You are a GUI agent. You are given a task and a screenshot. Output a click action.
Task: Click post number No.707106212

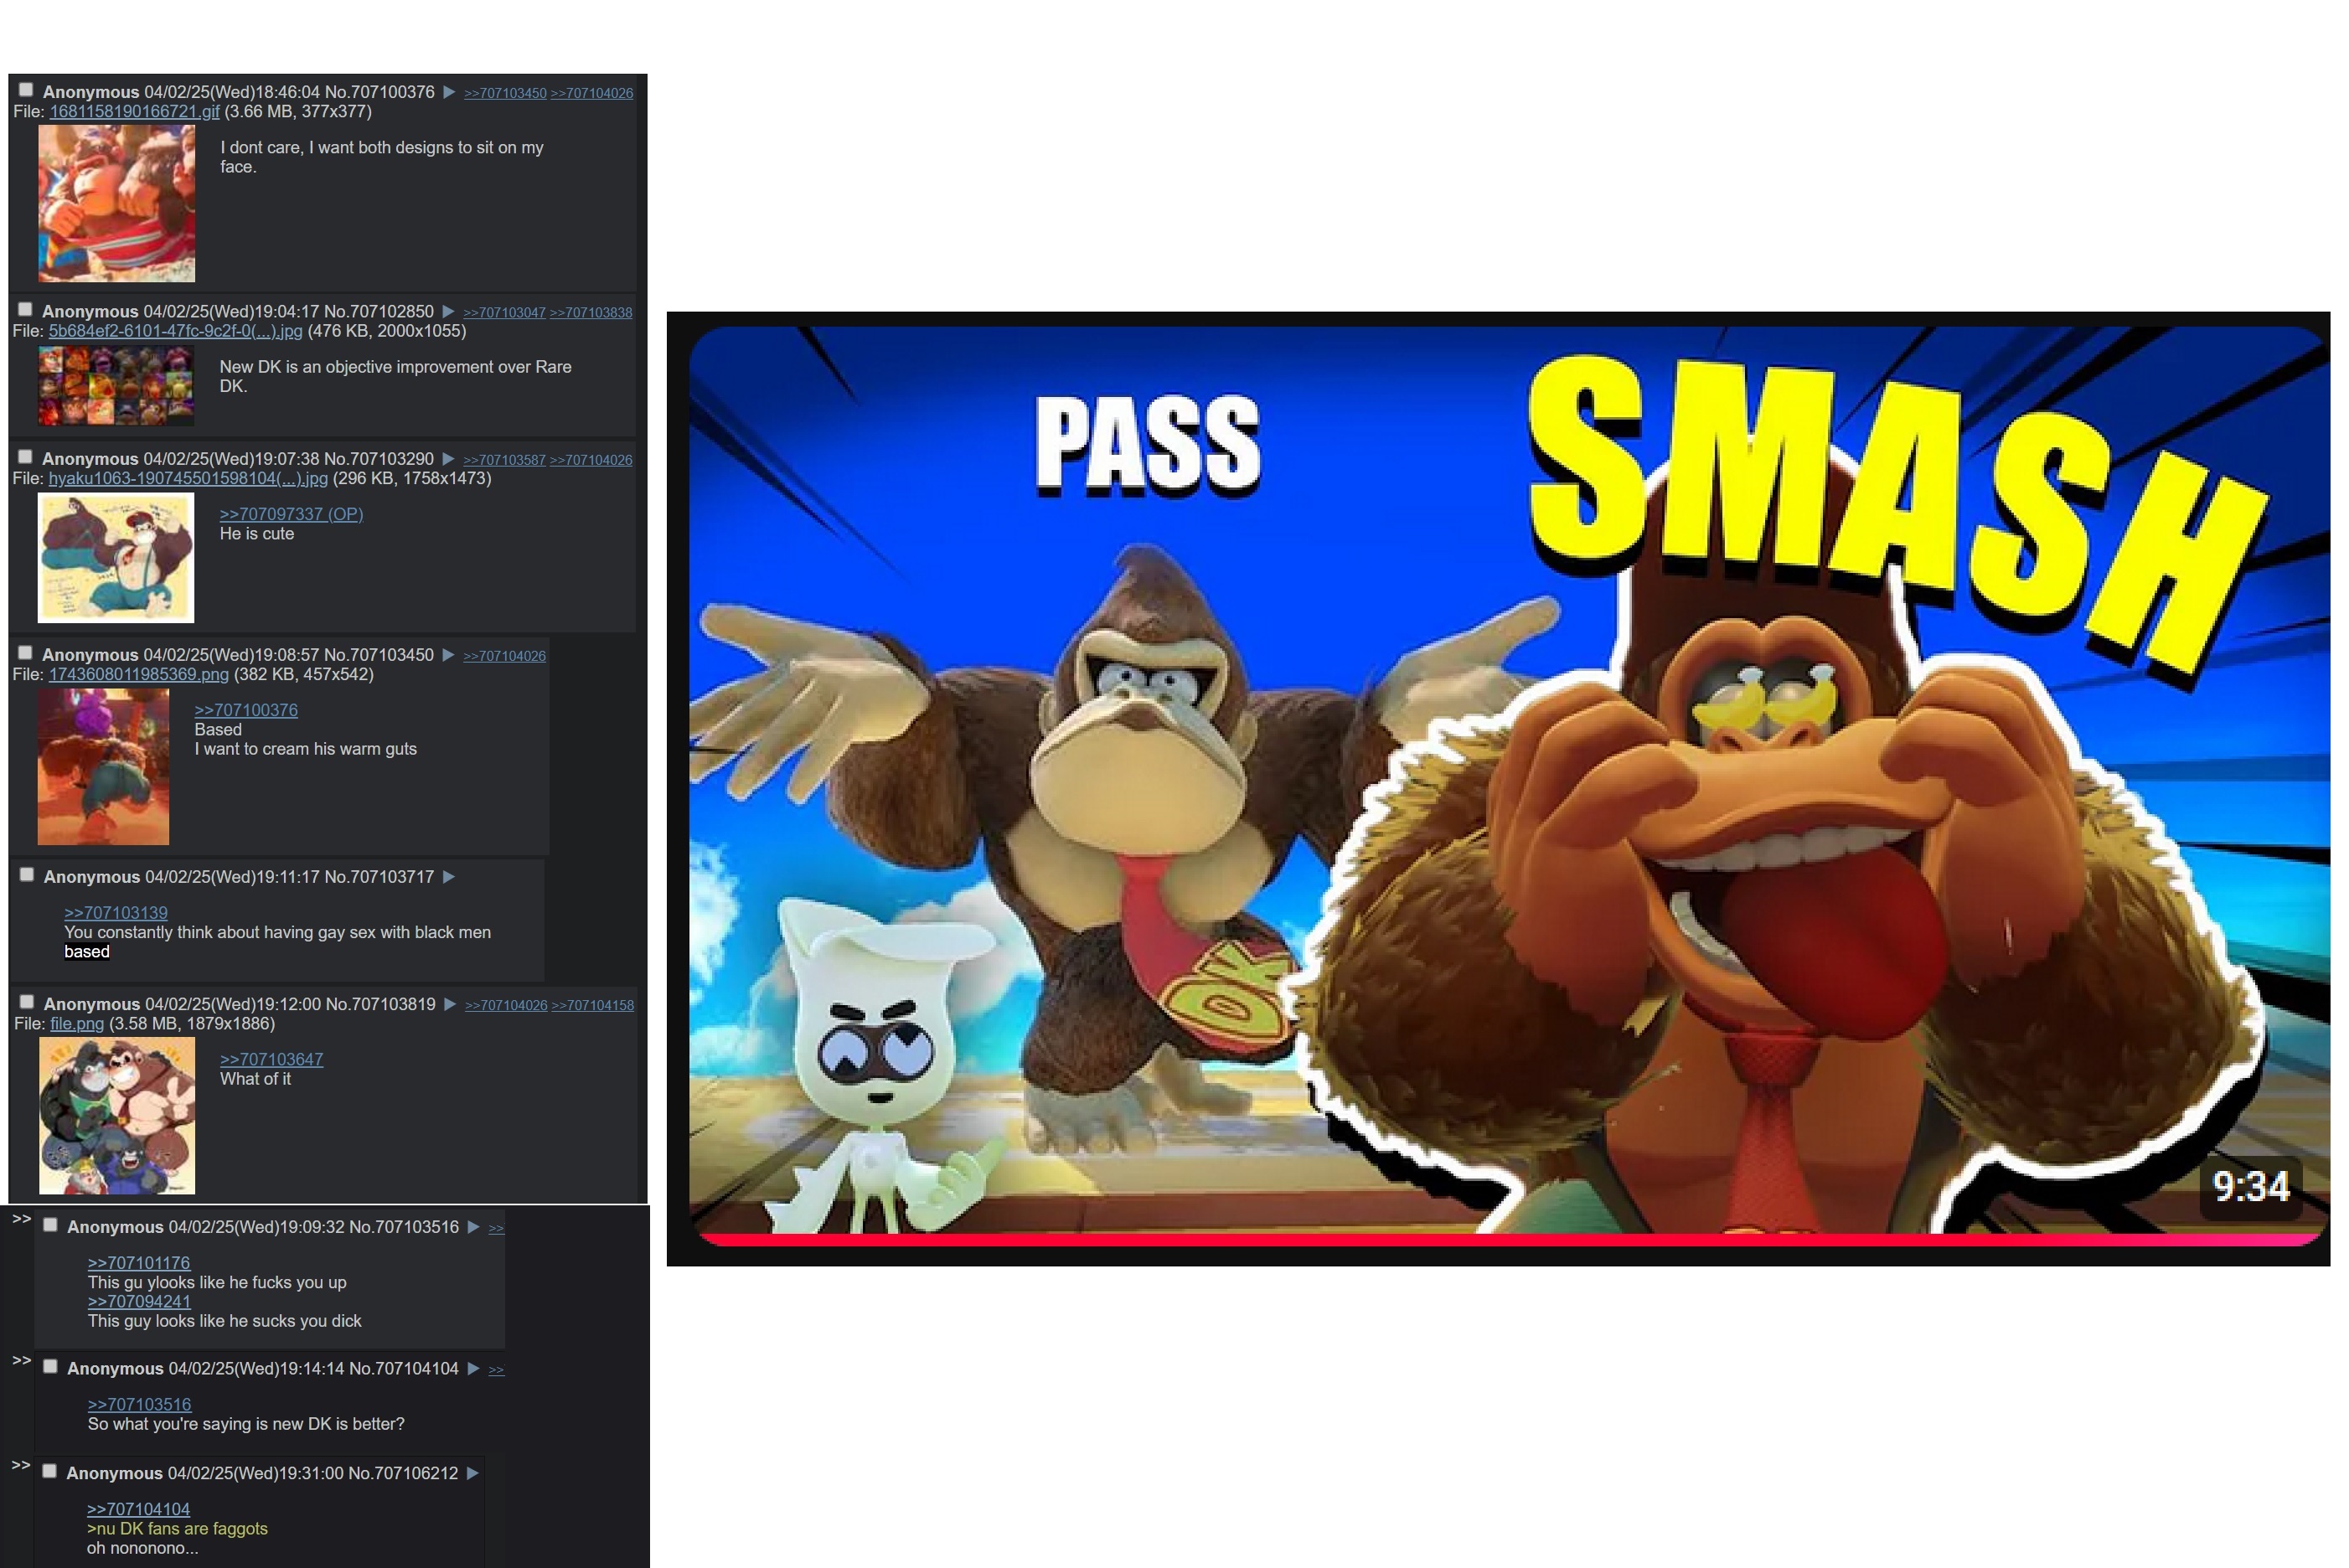click(x=403, y=1473)
